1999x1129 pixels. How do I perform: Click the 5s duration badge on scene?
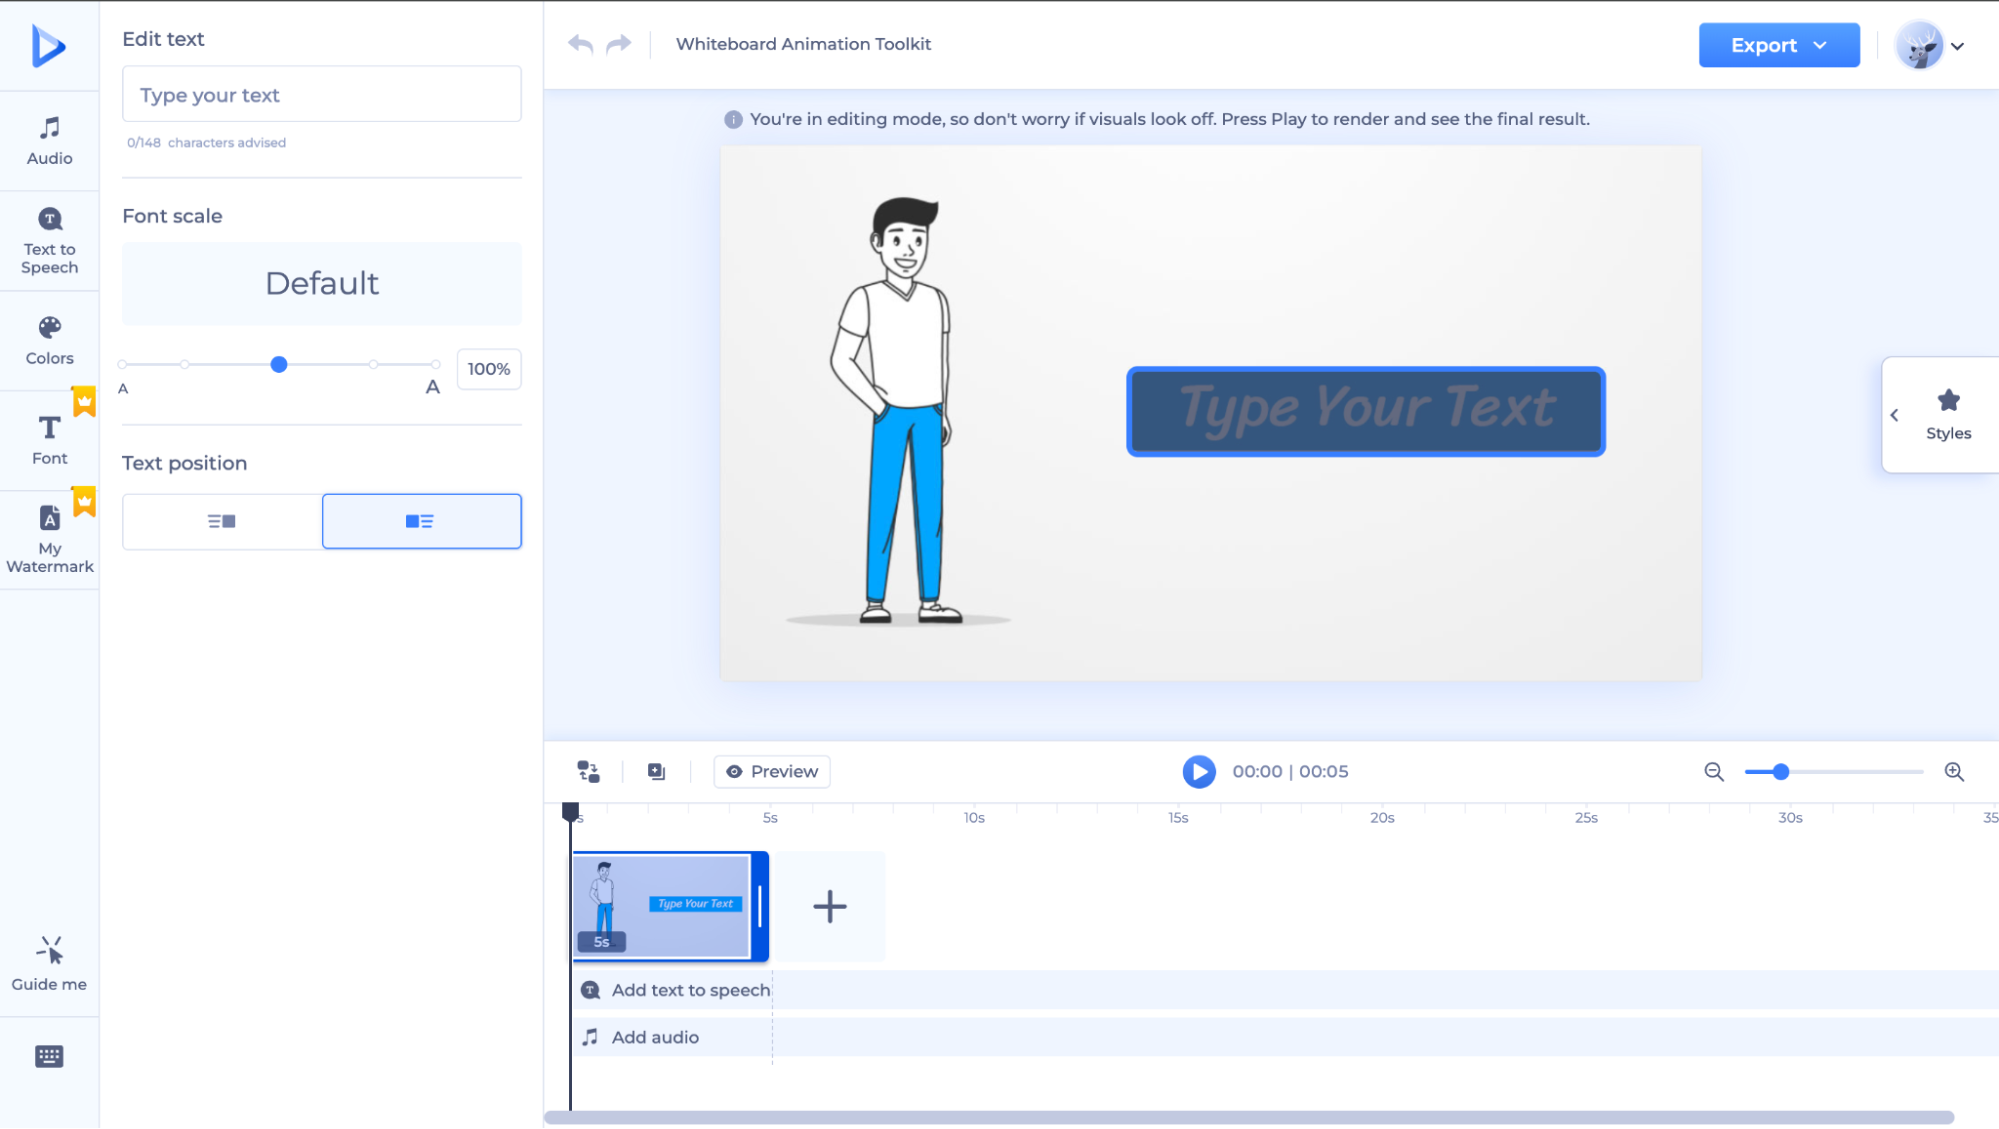tap(601, 942)
